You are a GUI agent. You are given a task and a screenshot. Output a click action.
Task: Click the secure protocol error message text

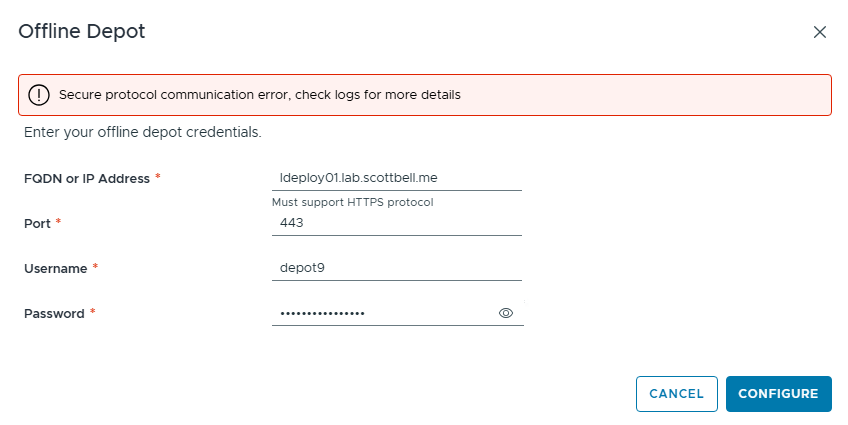click(259, 95)
